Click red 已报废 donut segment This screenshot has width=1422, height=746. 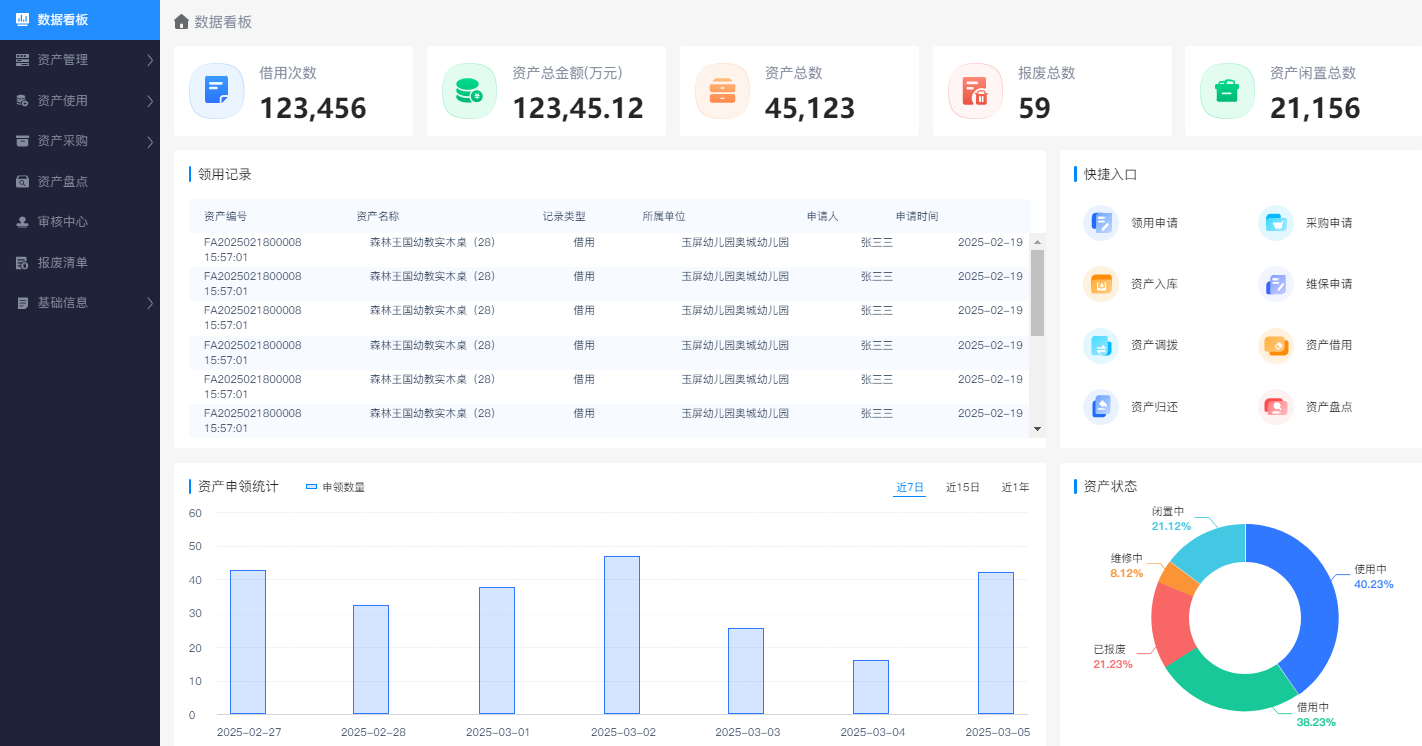pos(1173,622)
